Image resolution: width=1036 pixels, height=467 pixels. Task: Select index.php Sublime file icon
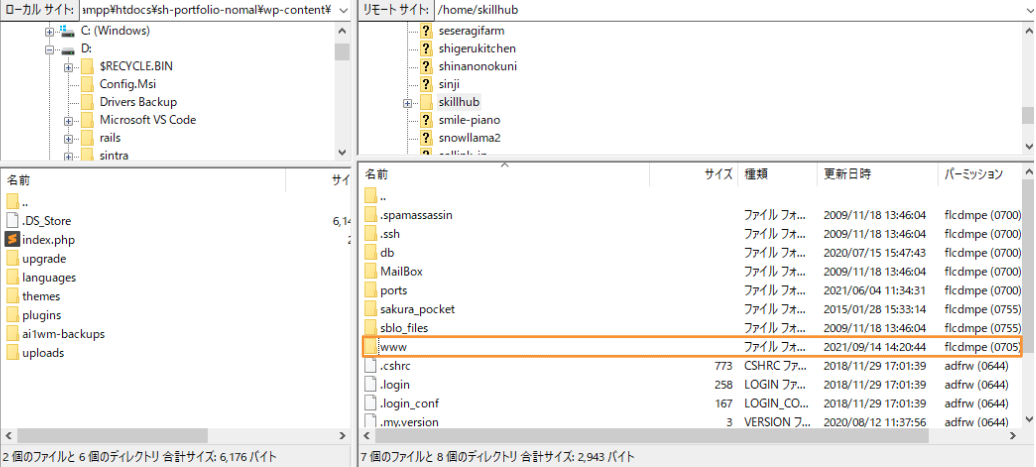click(x=12, y=239)
